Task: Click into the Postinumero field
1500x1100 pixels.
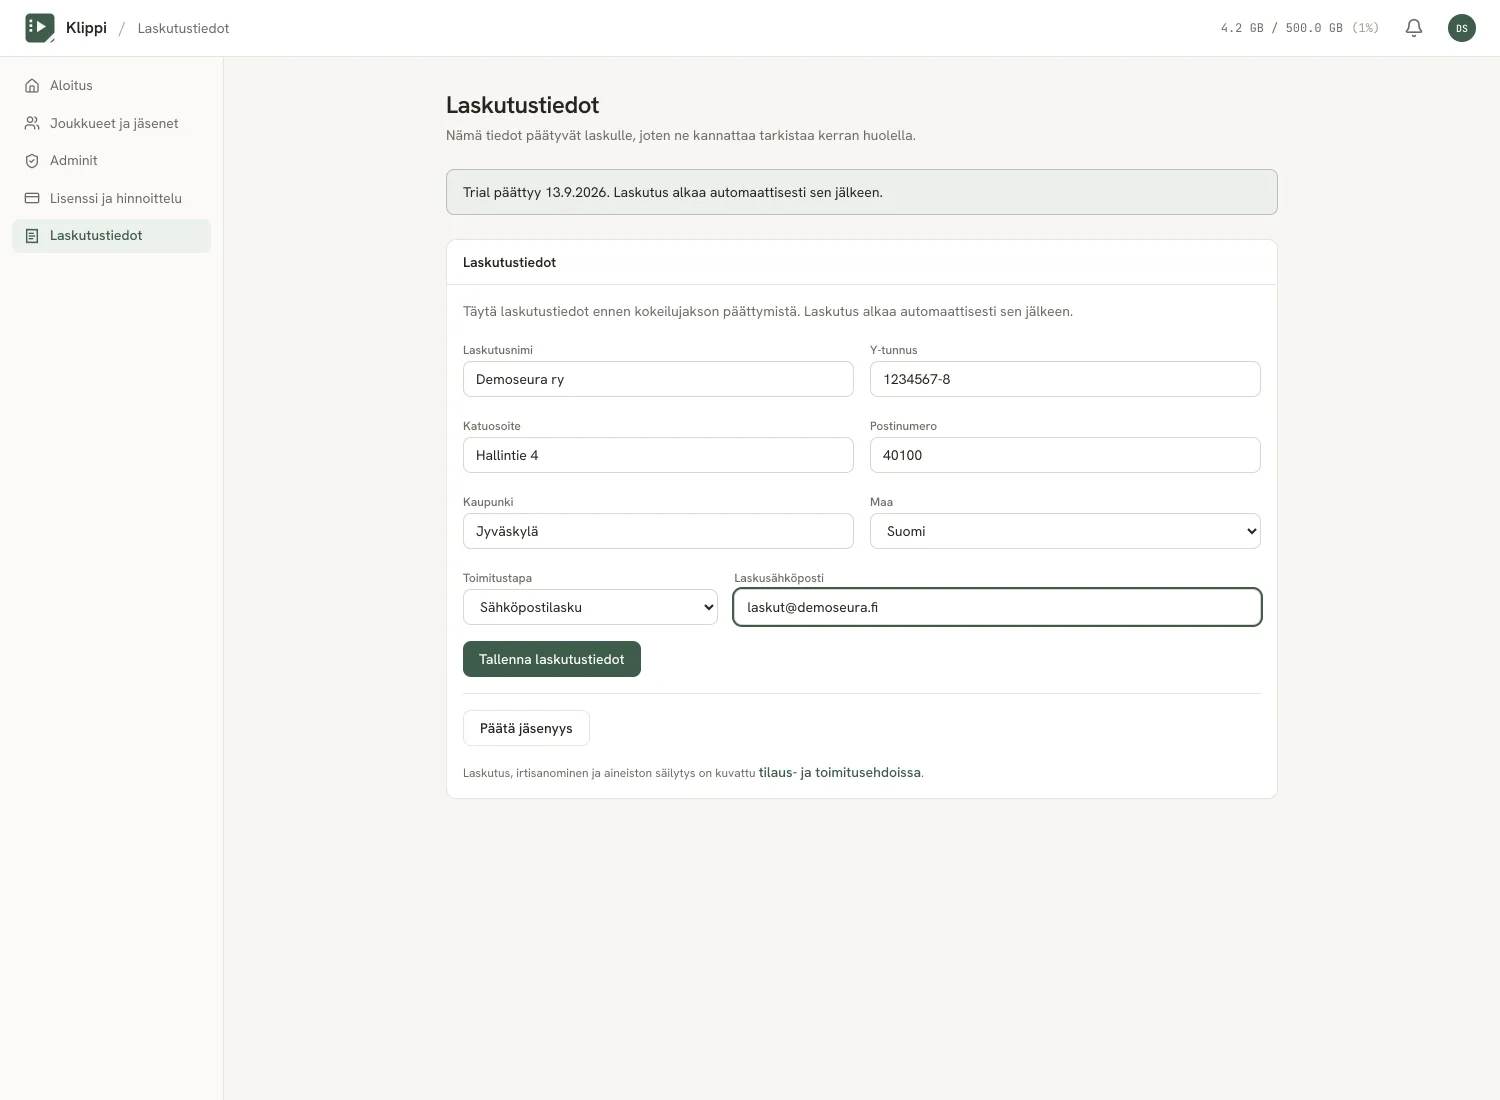Action: [x=1065, y=455]
